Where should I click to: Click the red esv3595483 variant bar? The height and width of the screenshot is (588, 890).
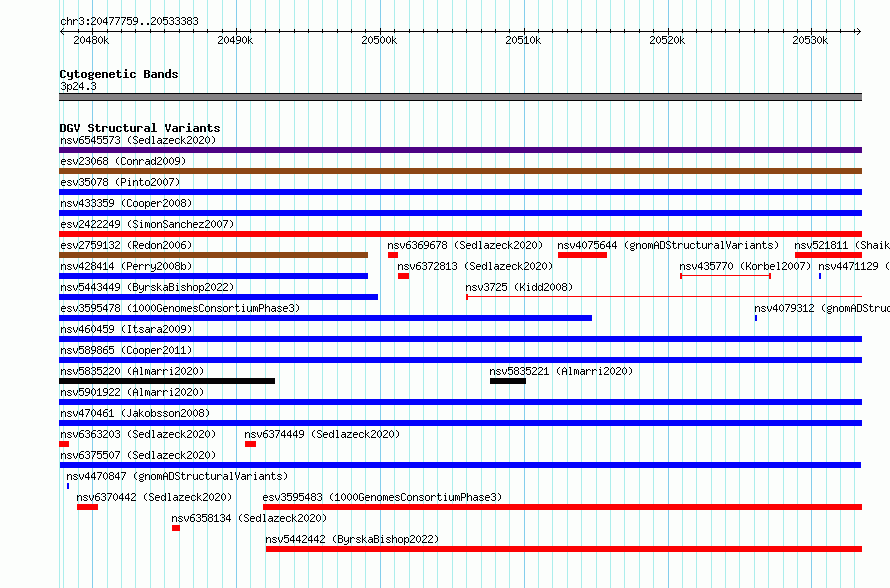pos(562,507)
